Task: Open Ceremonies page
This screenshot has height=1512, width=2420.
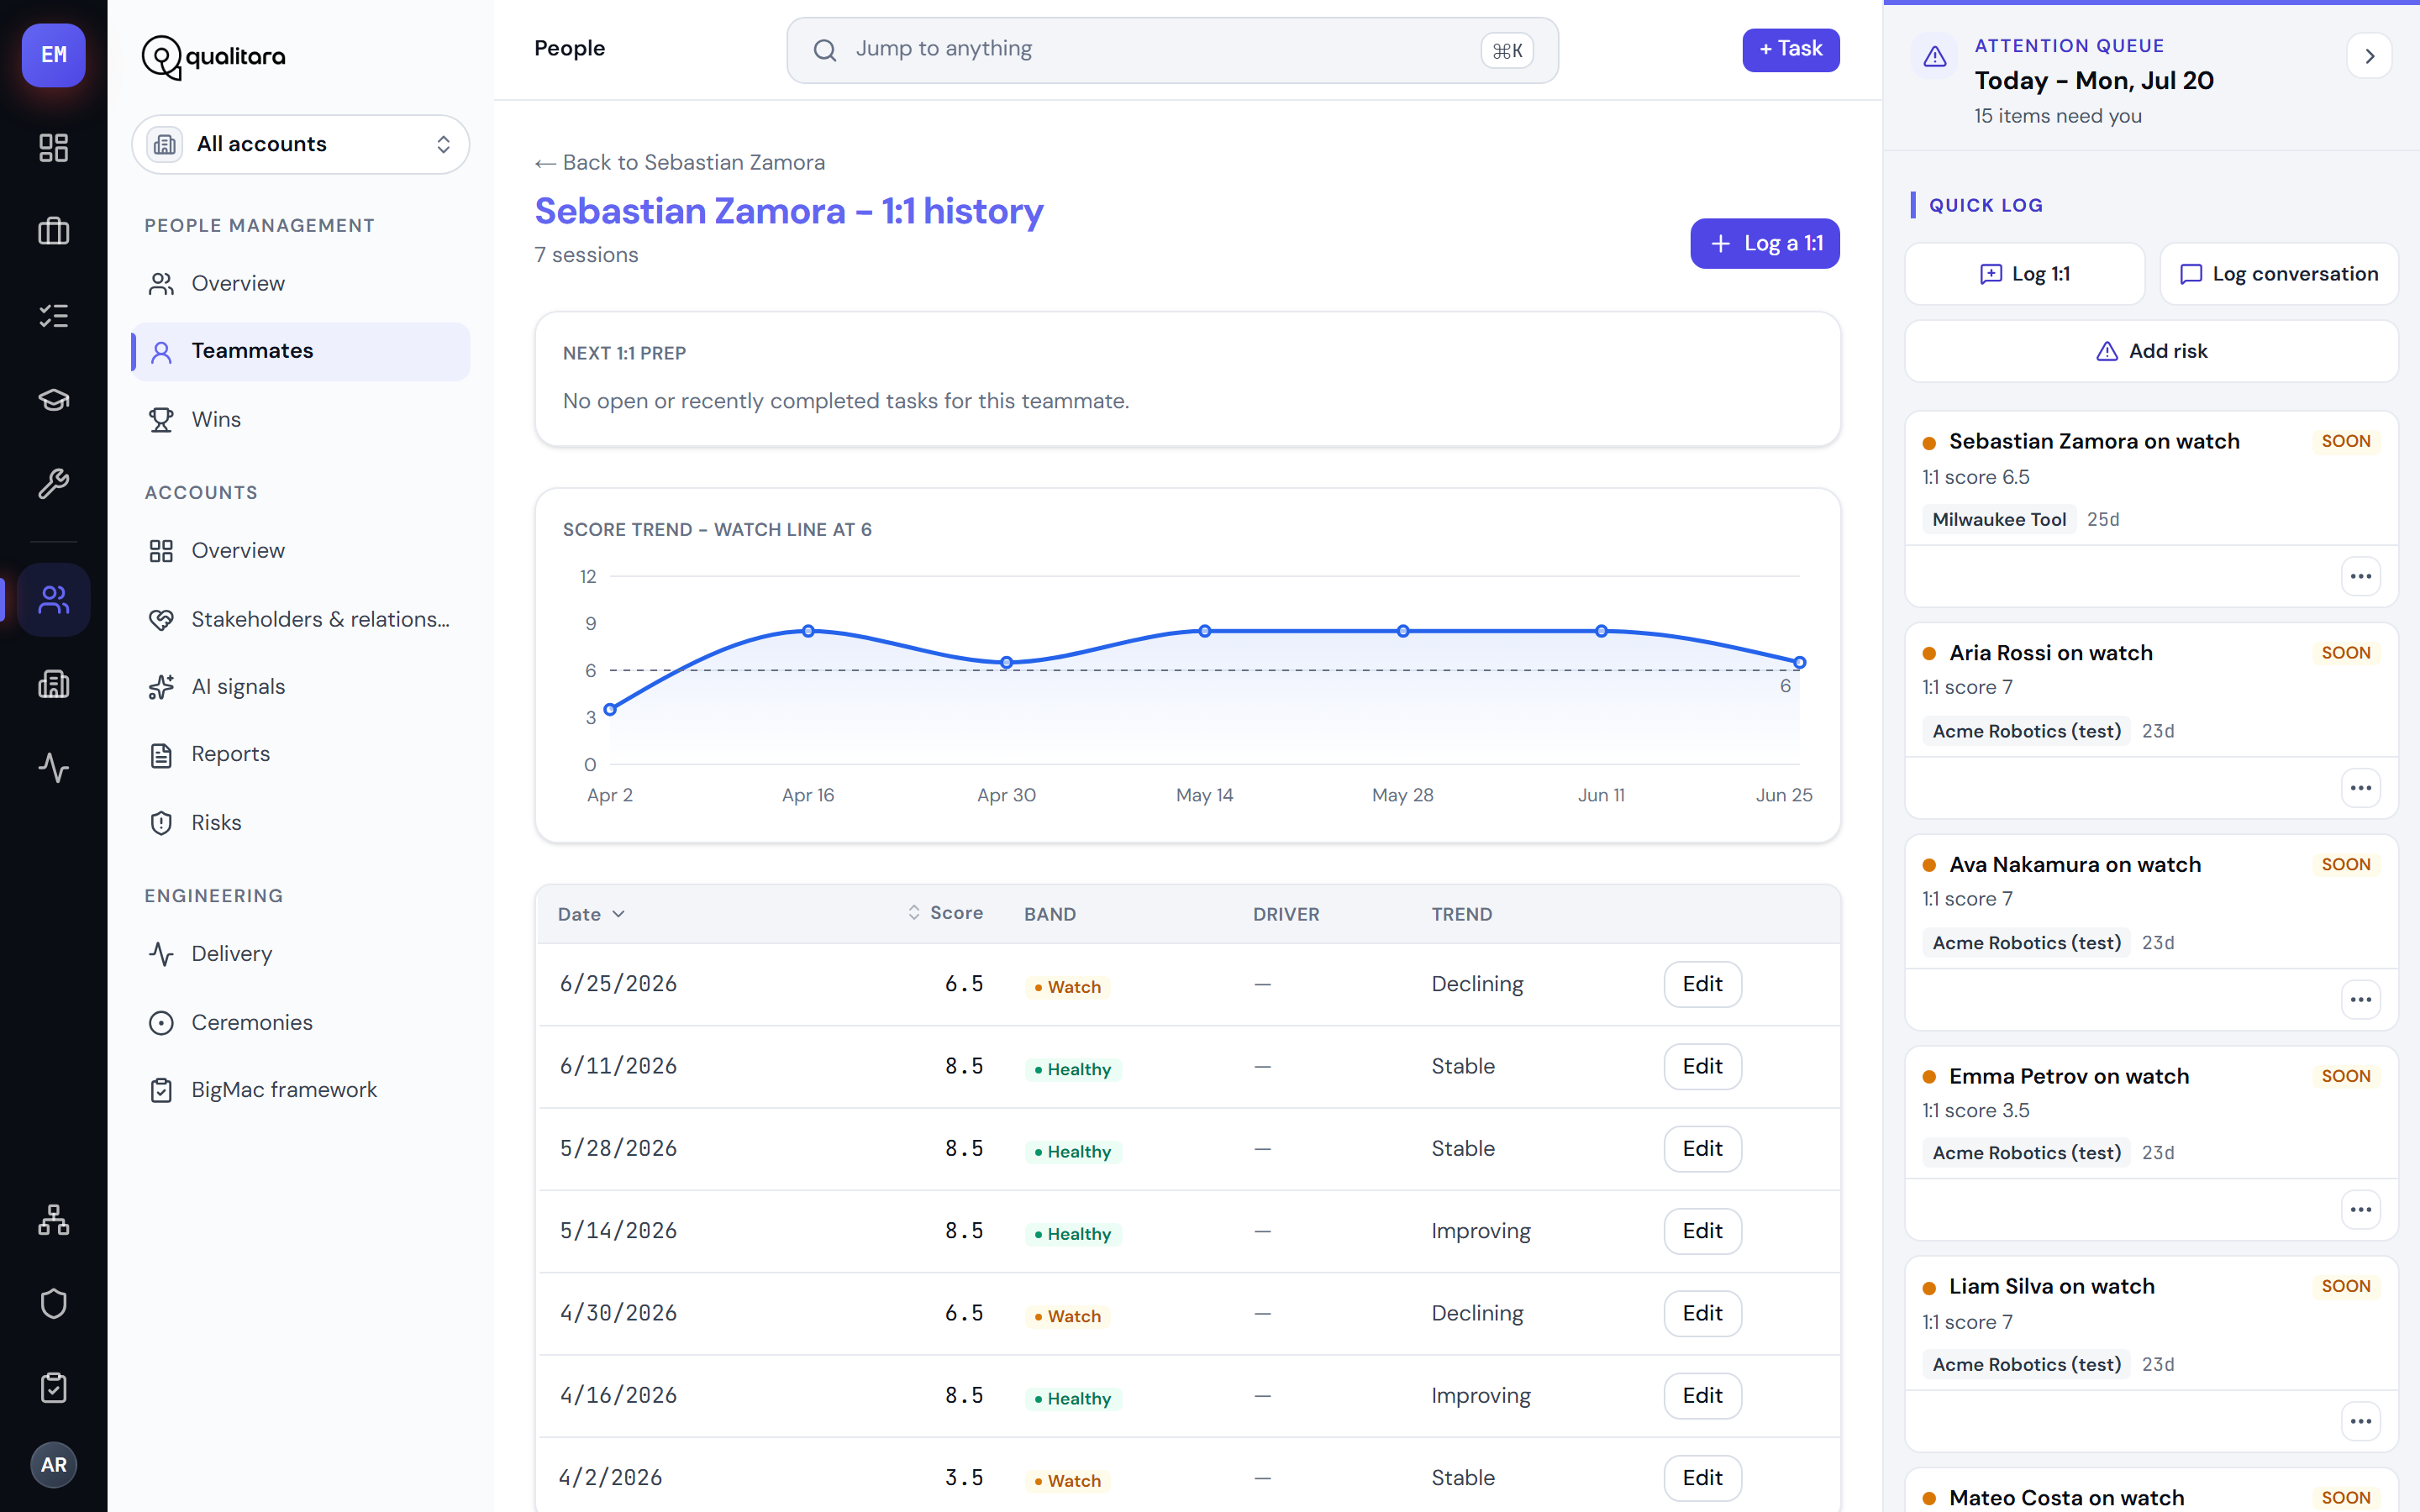Action: coord(300,1022)
